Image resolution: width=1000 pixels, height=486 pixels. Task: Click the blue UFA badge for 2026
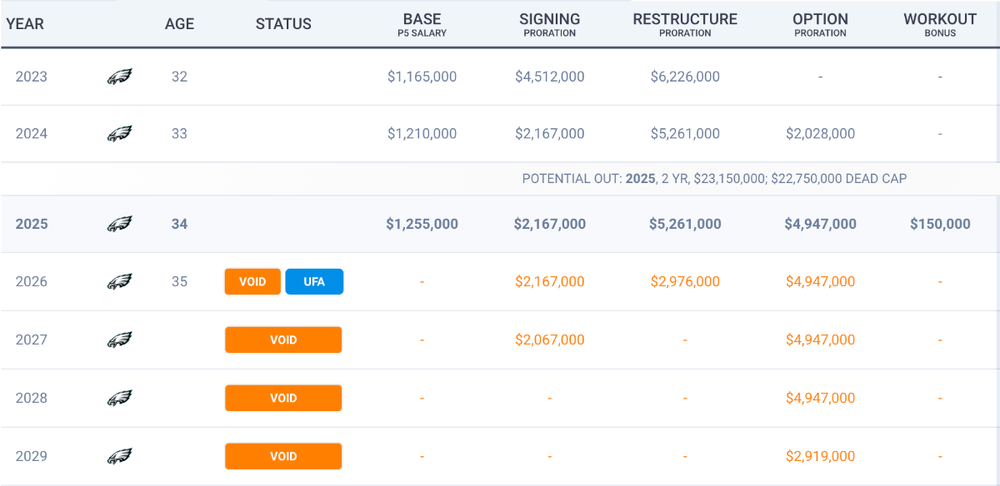click(x=314, y=282)
